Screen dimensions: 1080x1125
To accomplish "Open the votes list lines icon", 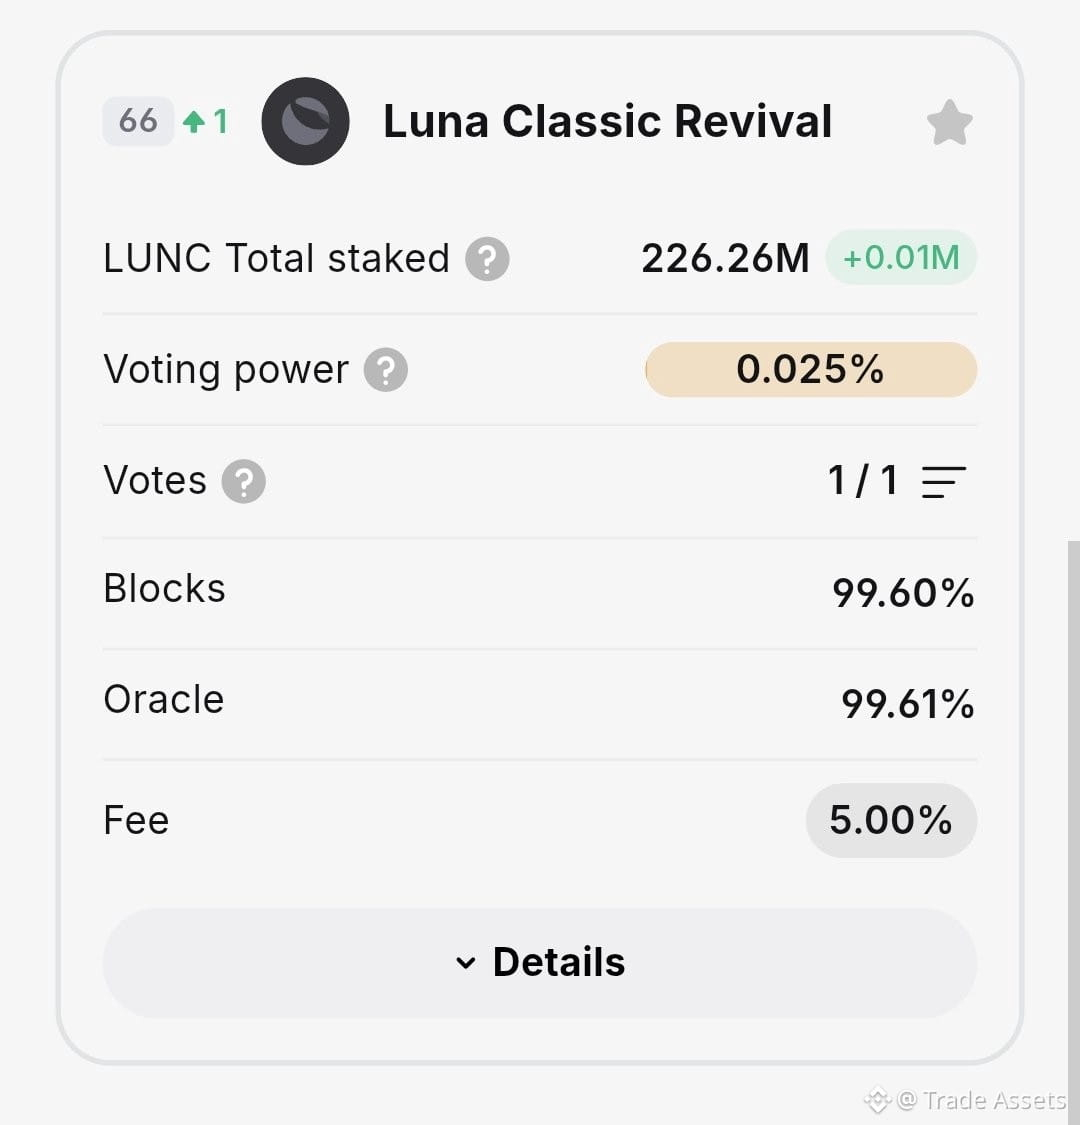I will (x=944, y=482).
